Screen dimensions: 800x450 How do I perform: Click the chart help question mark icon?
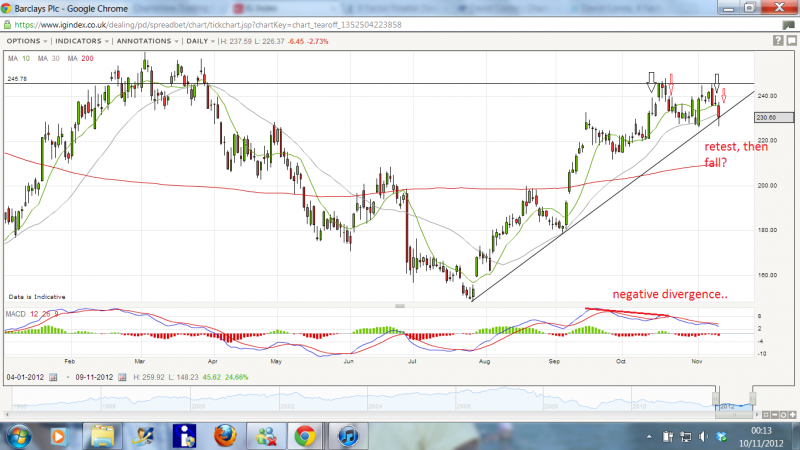pos(777,41)
